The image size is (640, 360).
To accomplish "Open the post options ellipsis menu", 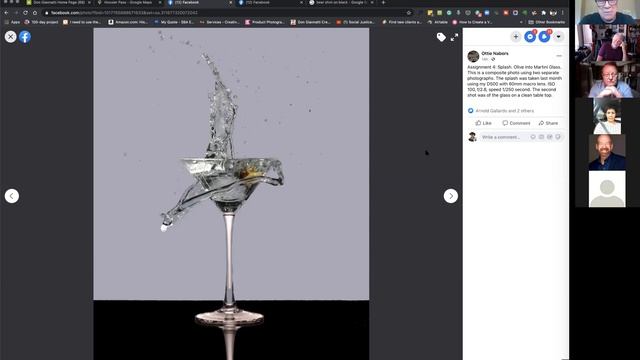I will pyautogui.click(x=559, y=56).
